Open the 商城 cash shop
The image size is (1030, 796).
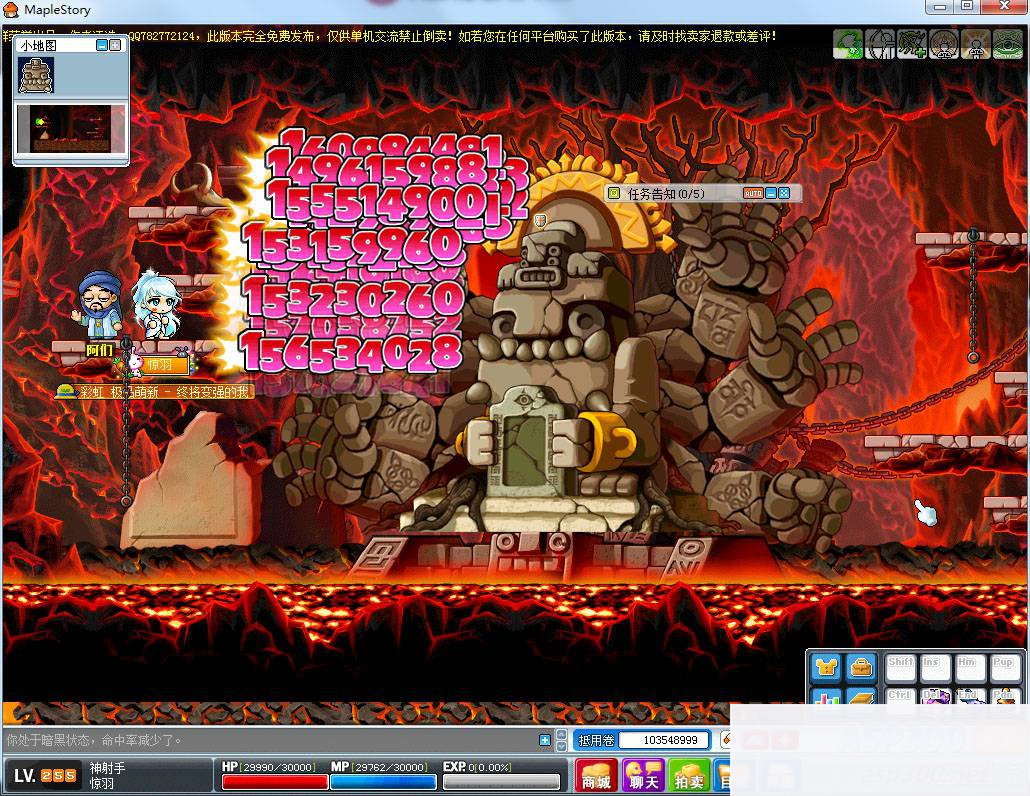click(x=596, y=776)
